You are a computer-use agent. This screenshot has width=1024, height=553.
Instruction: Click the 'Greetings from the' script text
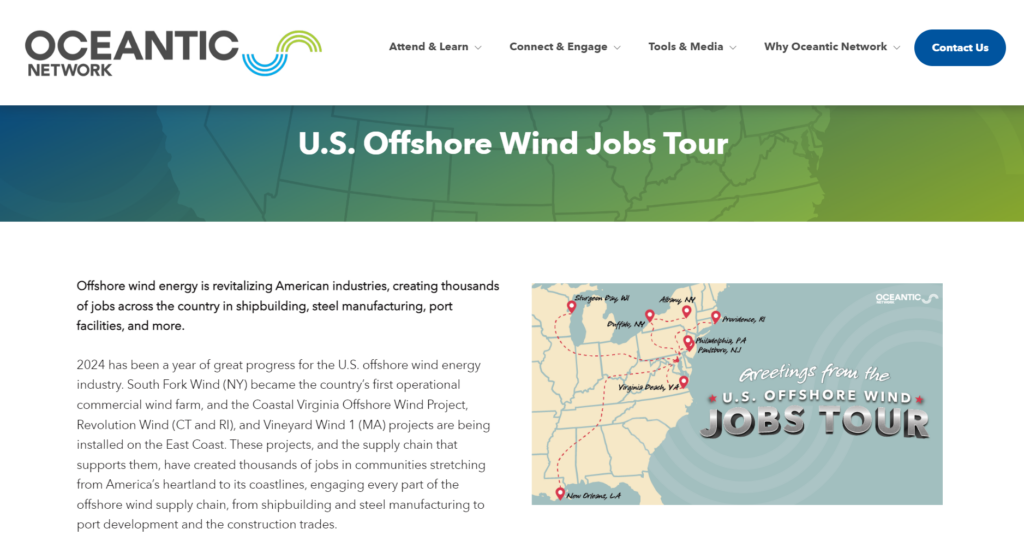[814, 374]
